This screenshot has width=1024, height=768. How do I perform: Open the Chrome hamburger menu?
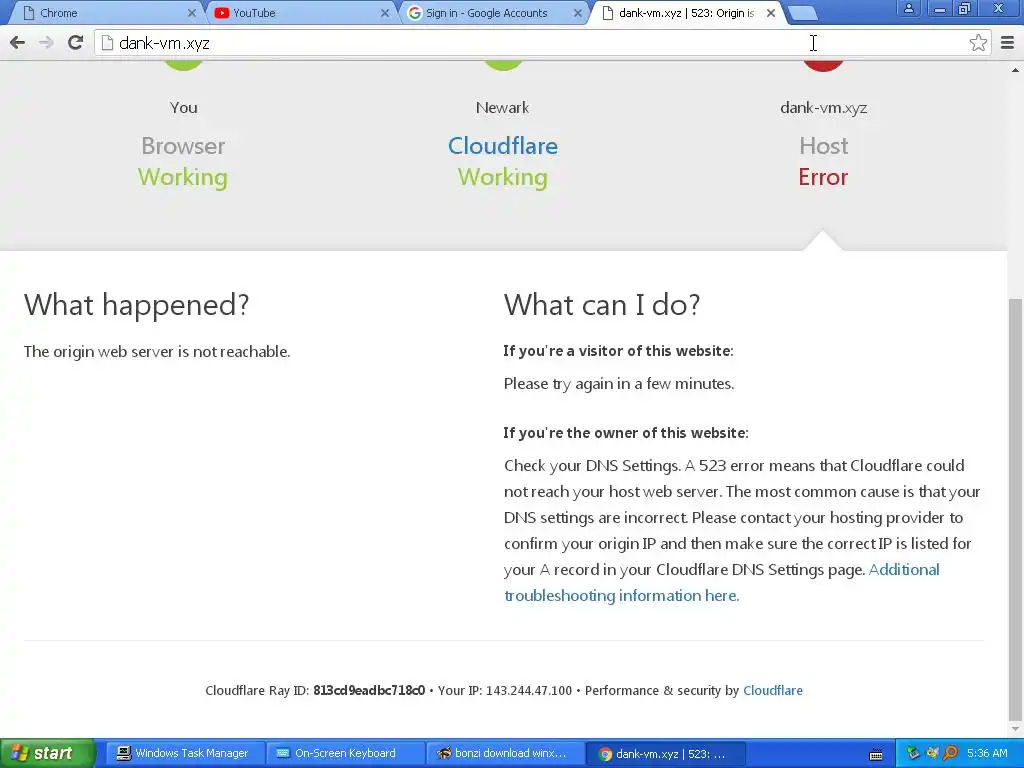tap(1008, 42)
